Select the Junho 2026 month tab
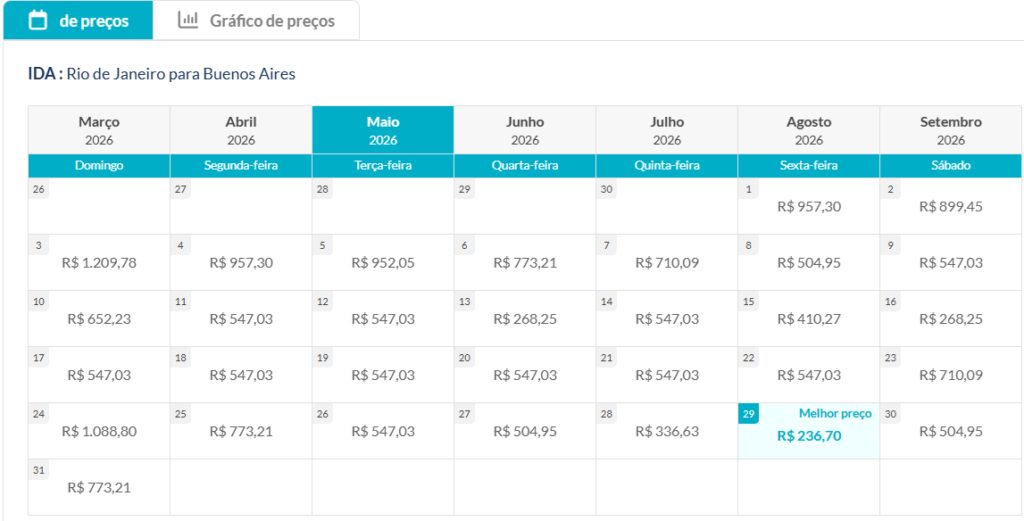Viewport: 1024px width, 521px height. pos(525,130)
